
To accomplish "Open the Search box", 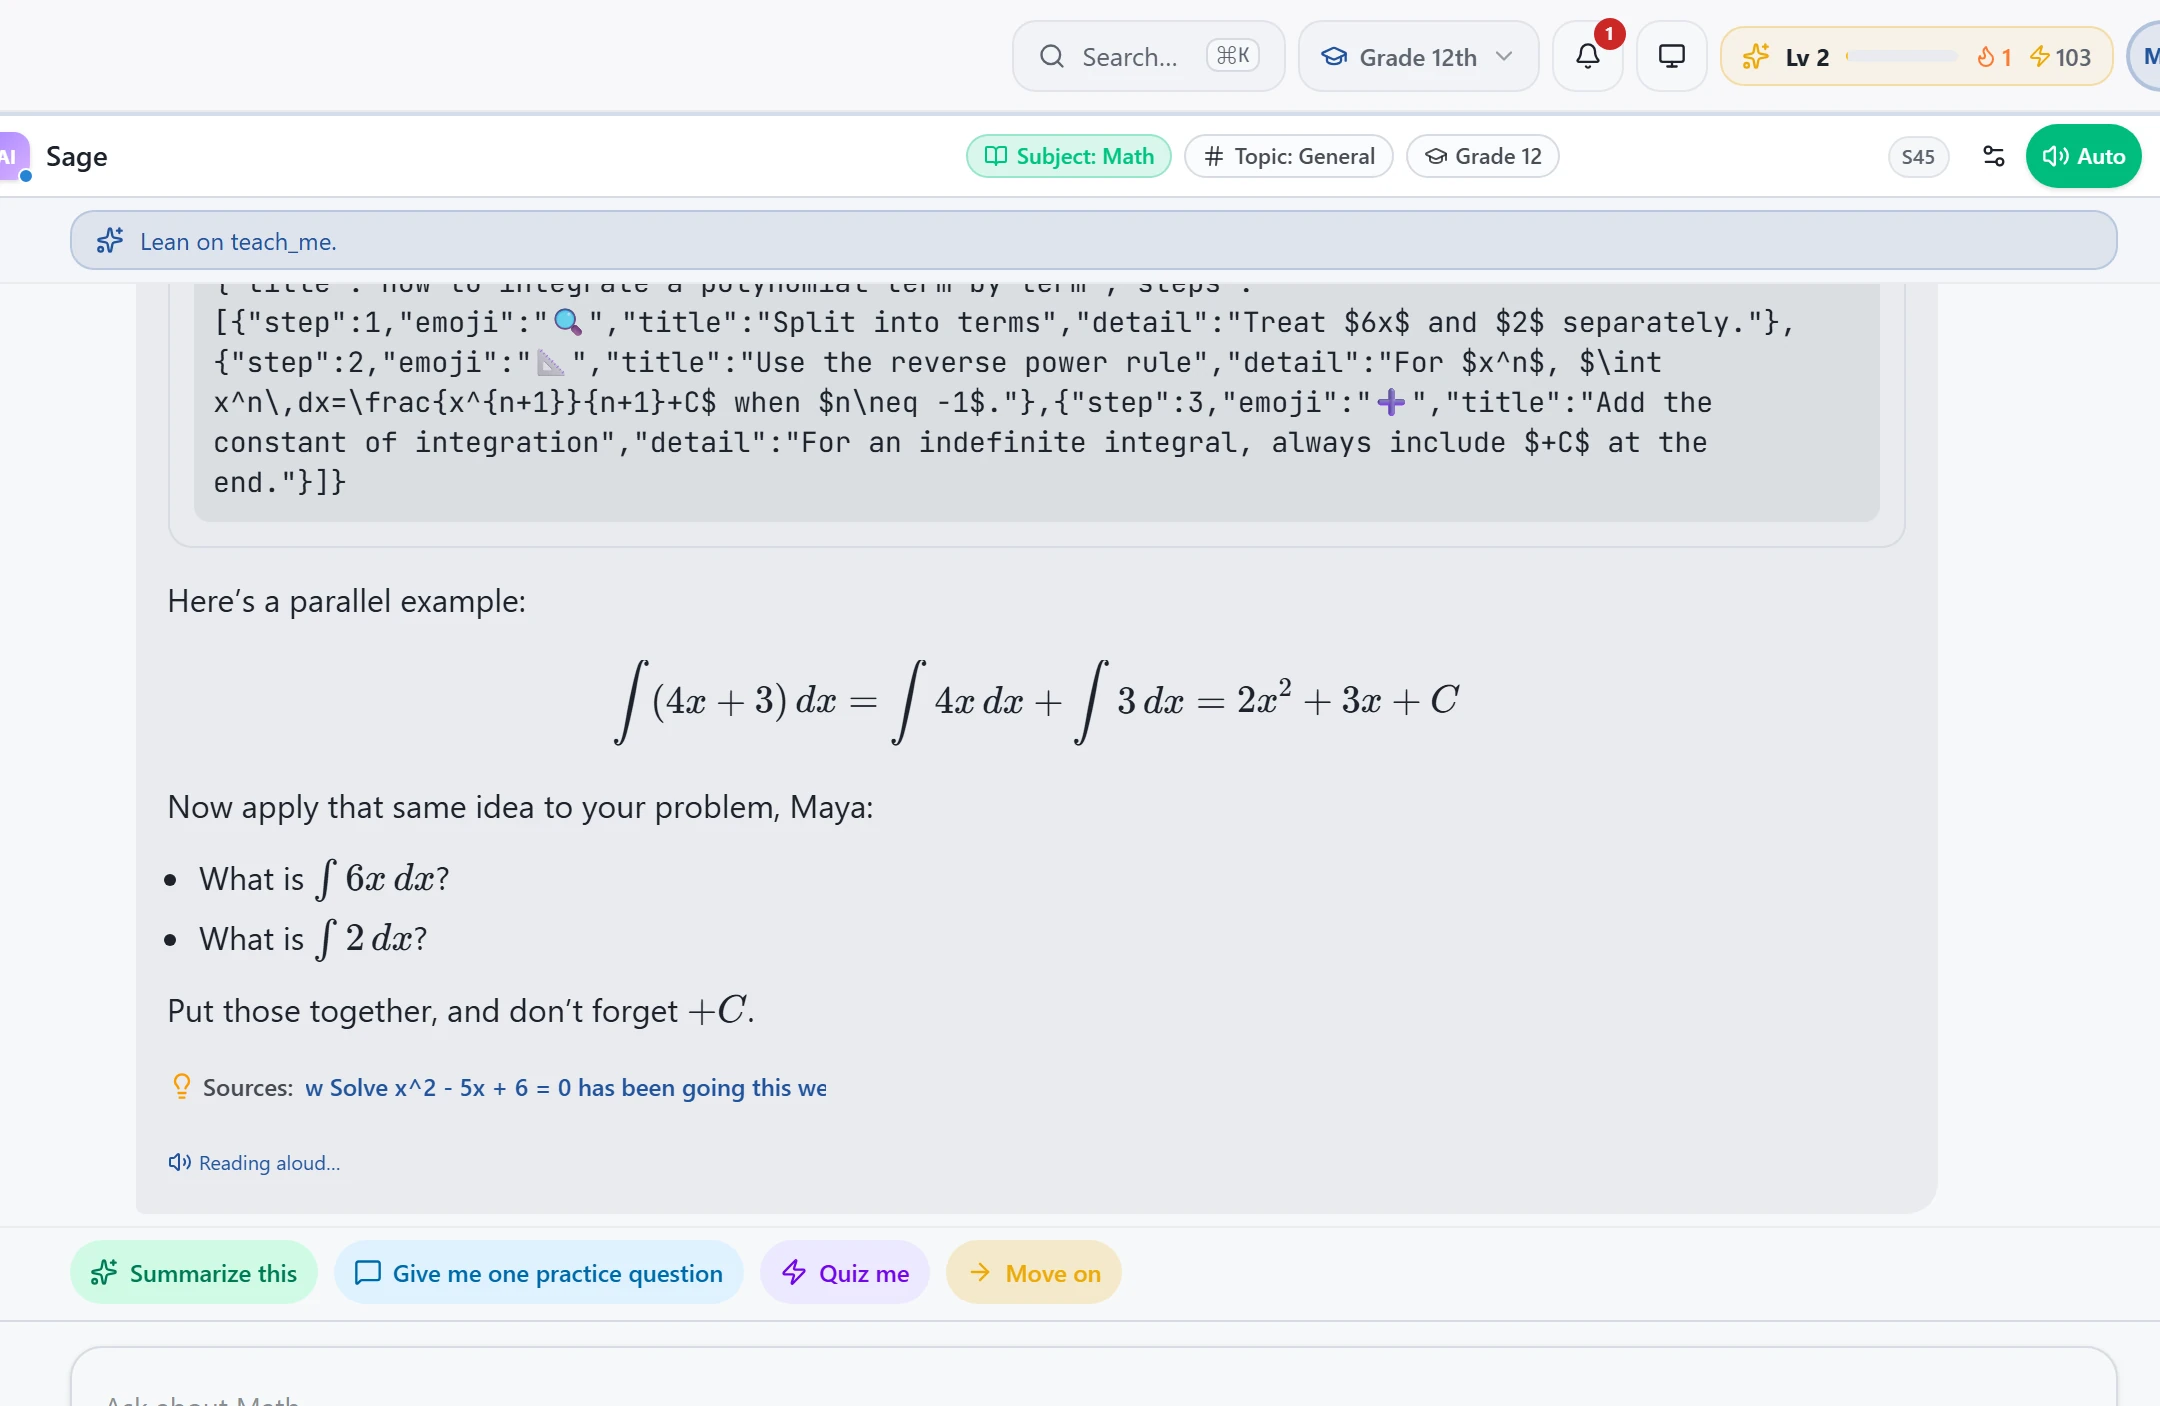I will click(1148, 57).
